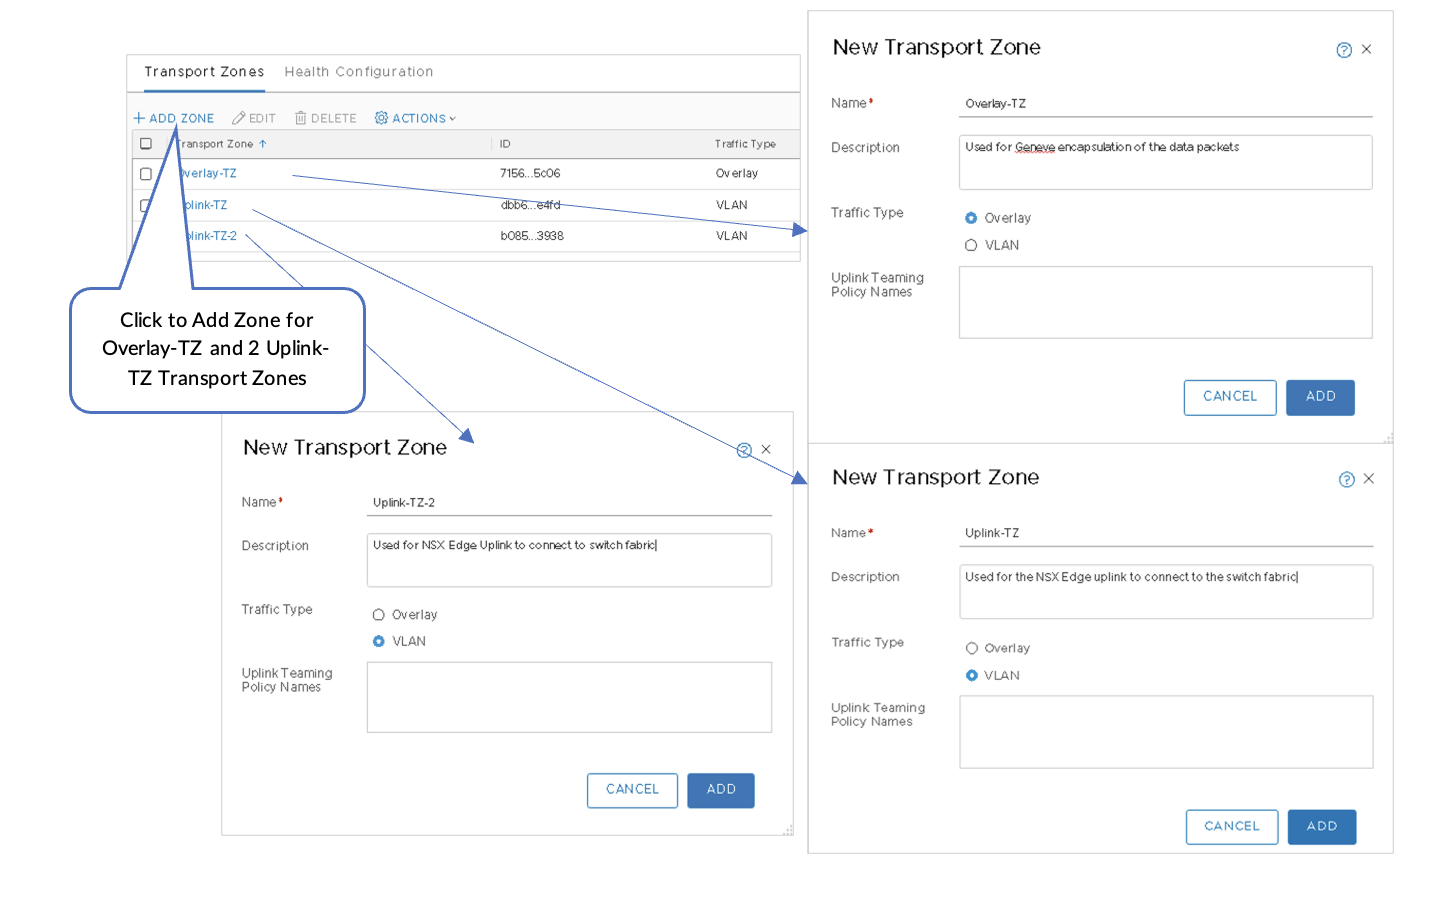Sort by Transport Zone column arrow

(263, 144)
